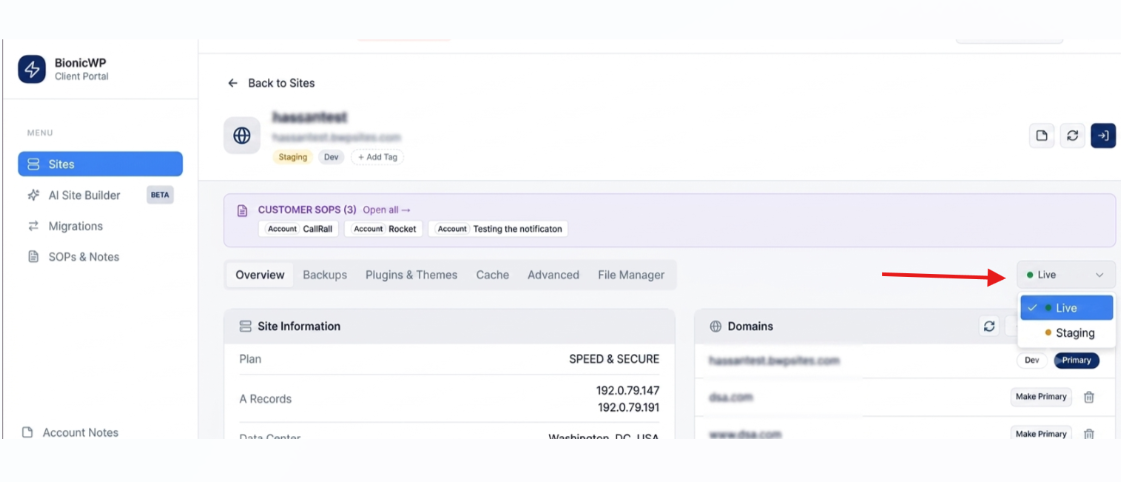Viewport: 1121px width, 482px height.
Task: Click the BETA badge beside AI Site Builder
Action: [160, 195]
